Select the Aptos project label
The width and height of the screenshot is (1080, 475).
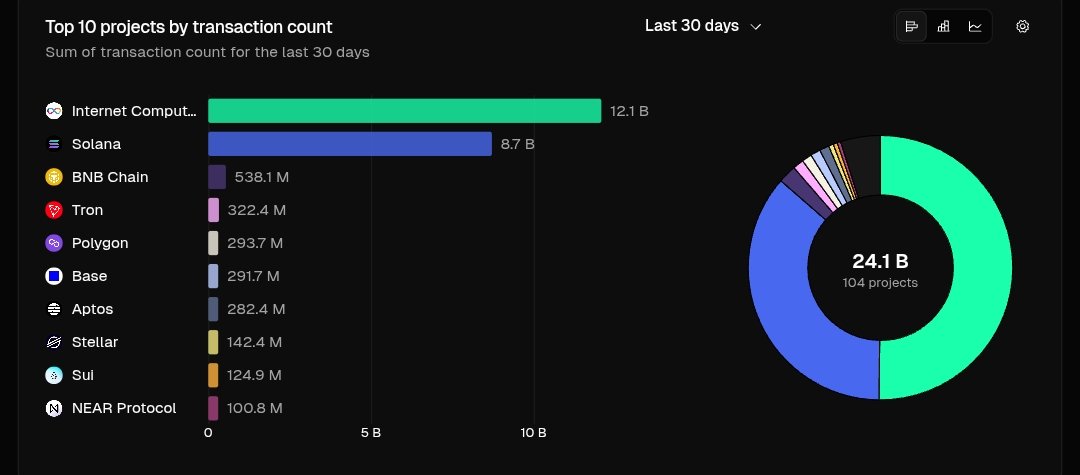click(92, 309)
